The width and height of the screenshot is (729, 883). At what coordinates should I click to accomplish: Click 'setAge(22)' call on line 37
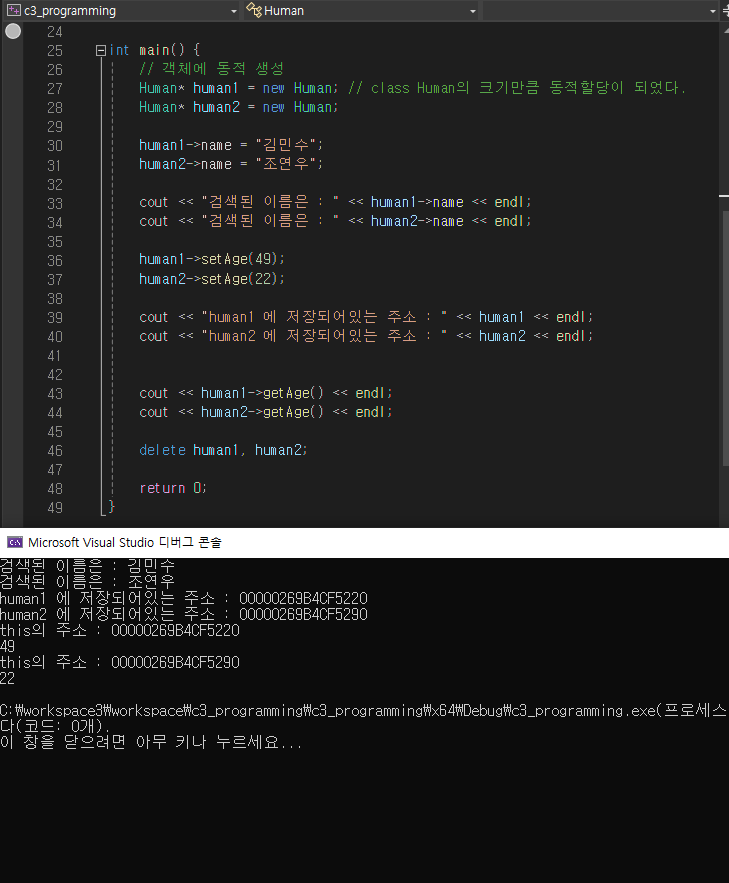point(240,279)
